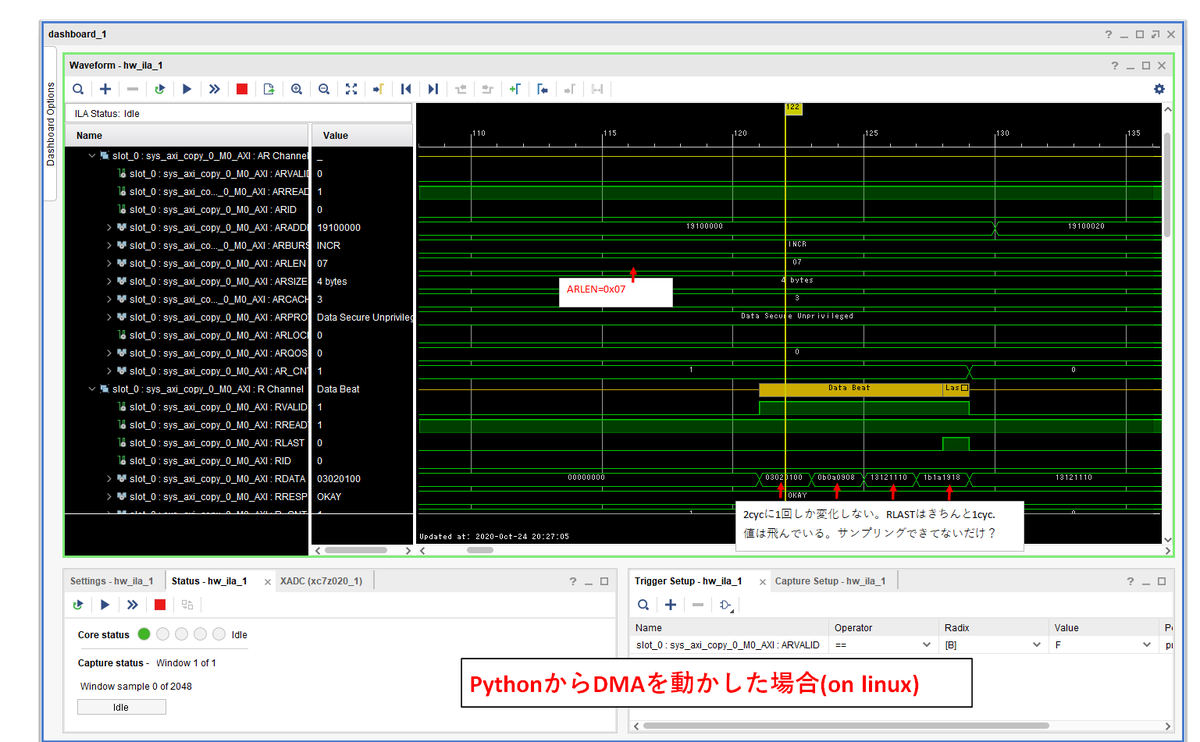Click the cursor flag at sample 122
The width and height of the screenshot is (1200, 742).
coord(793,108)
